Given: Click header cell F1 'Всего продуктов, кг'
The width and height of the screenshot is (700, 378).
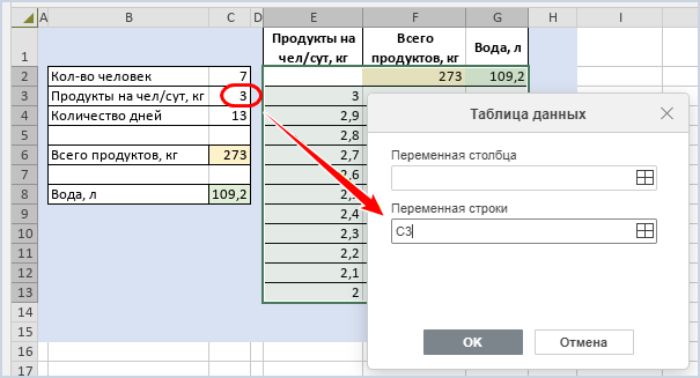Looking at the screenshot, I should click(x=414, y=47).
